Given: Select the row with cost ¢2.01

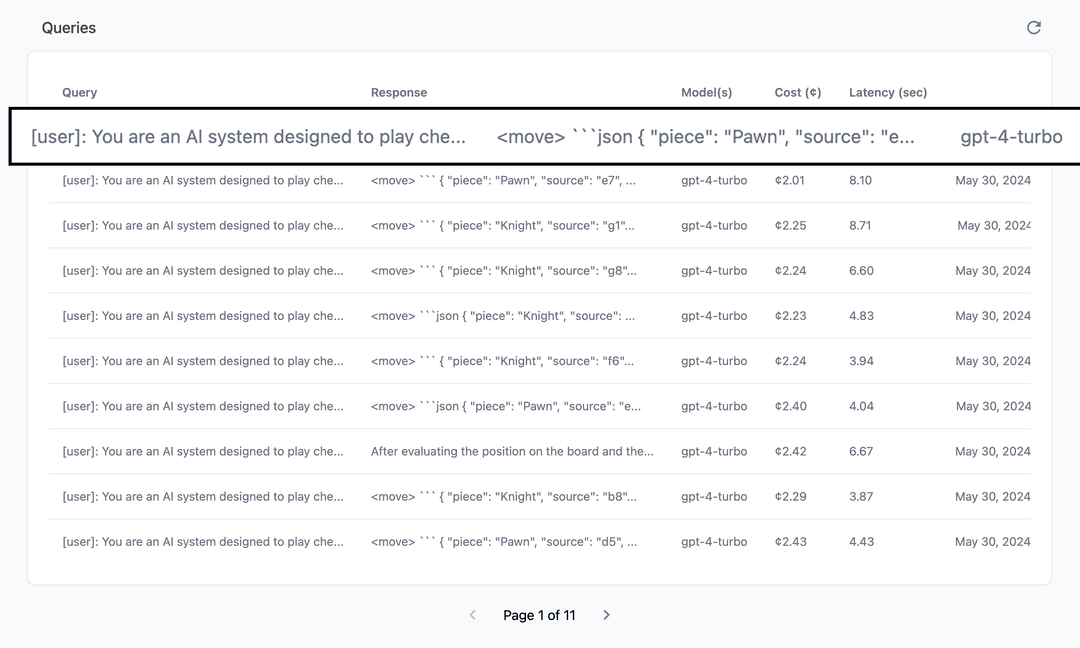Looking at the screenshot, I should pyautogui.click(x=789, y=181).
